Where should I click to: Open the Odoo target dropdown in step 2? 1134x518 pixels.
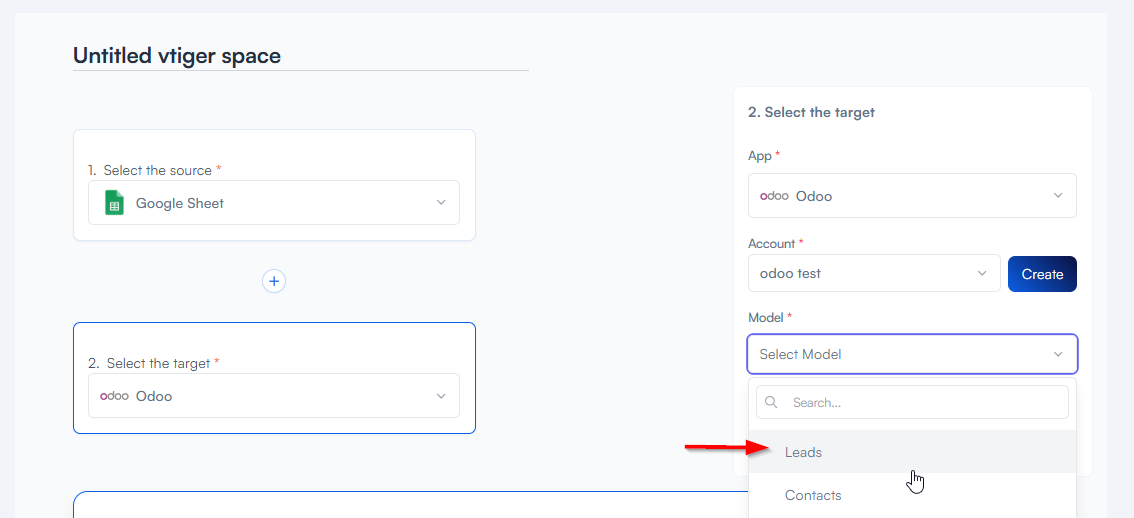point(274,396)
